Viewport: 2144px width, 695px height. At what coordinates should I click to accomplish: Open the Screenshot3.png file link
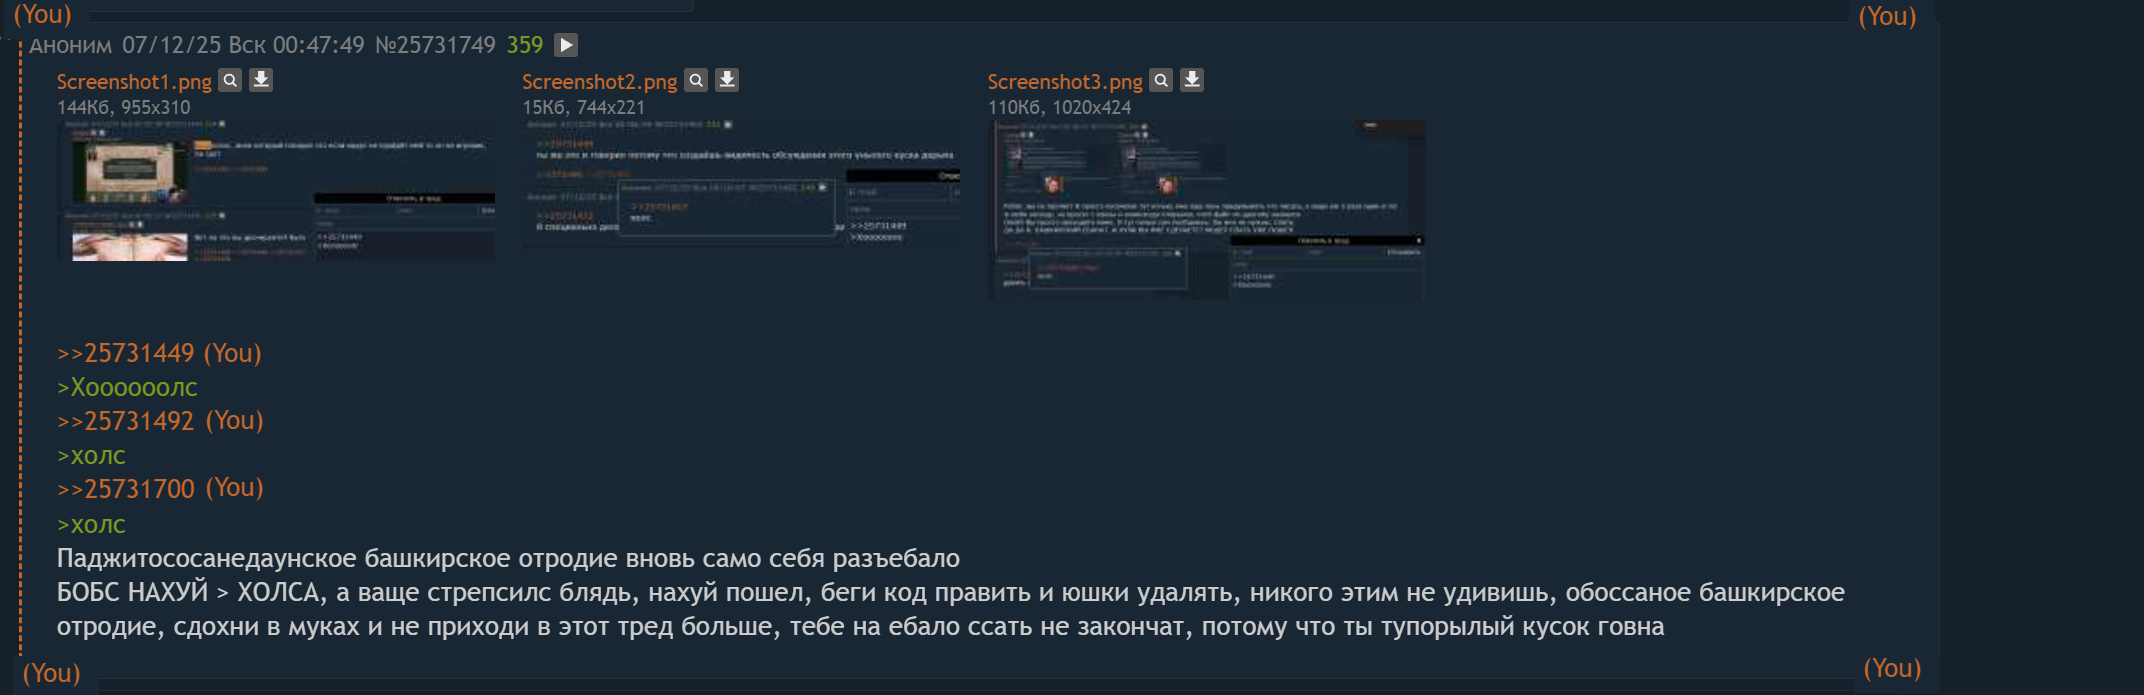(x=1065, y=82)
